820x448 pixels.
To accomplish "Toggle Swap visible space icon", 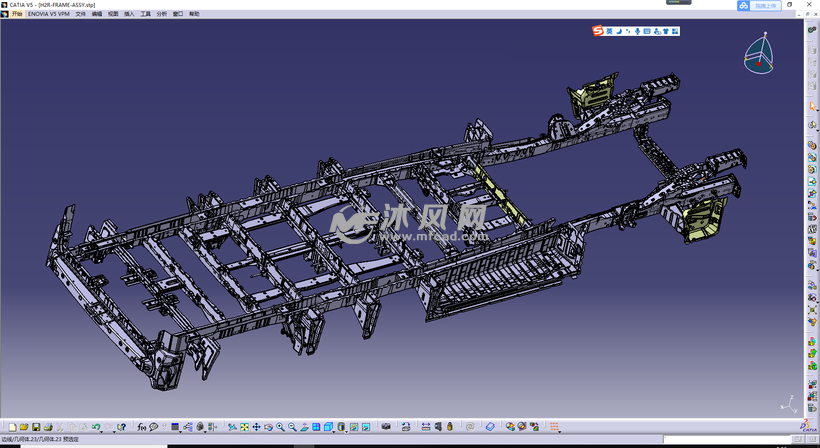I will [x=366, y=427].
